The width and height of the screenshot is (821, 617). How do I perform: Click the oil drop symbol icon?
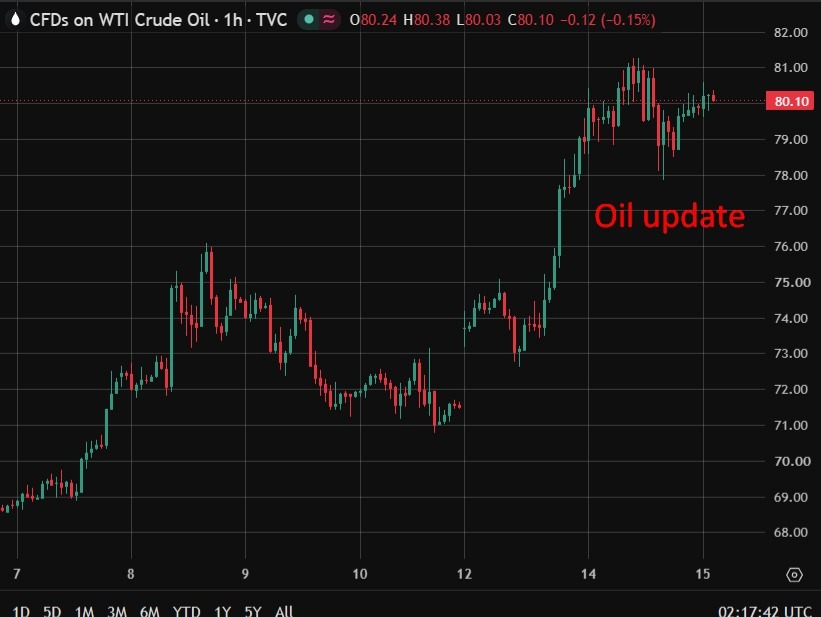click(15, 20)
